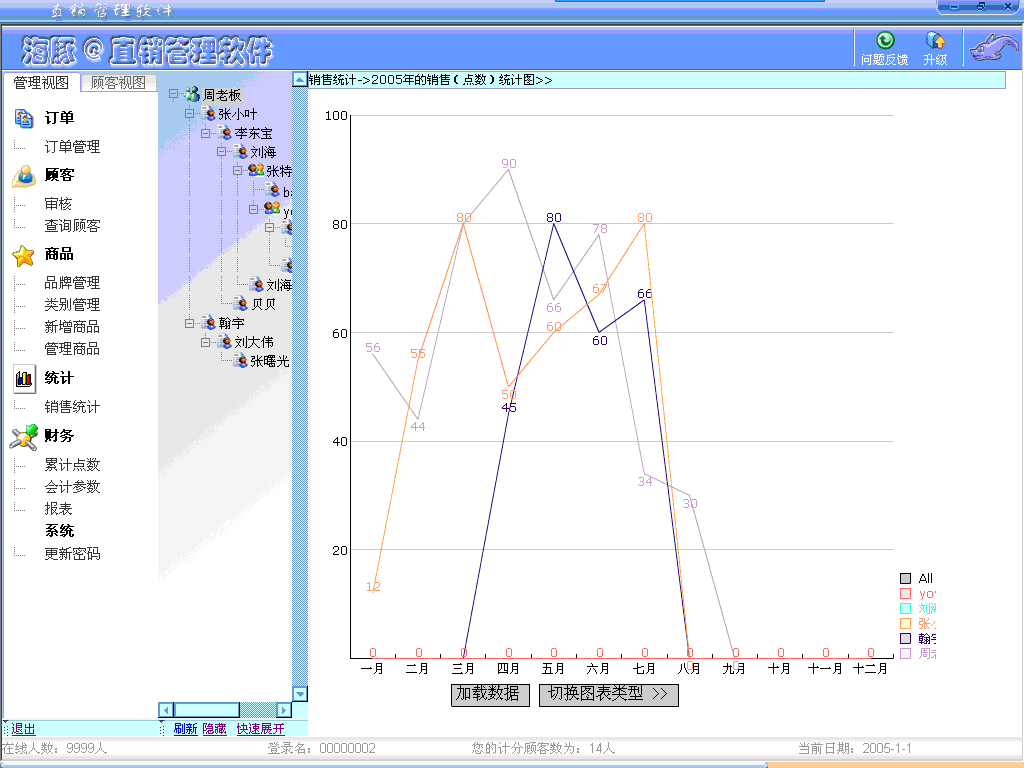Image resolution: width=1024 pixels, height=768 pixels.
Task: Click the user icon beside 贝贝
Action: (x=241, y=304)
